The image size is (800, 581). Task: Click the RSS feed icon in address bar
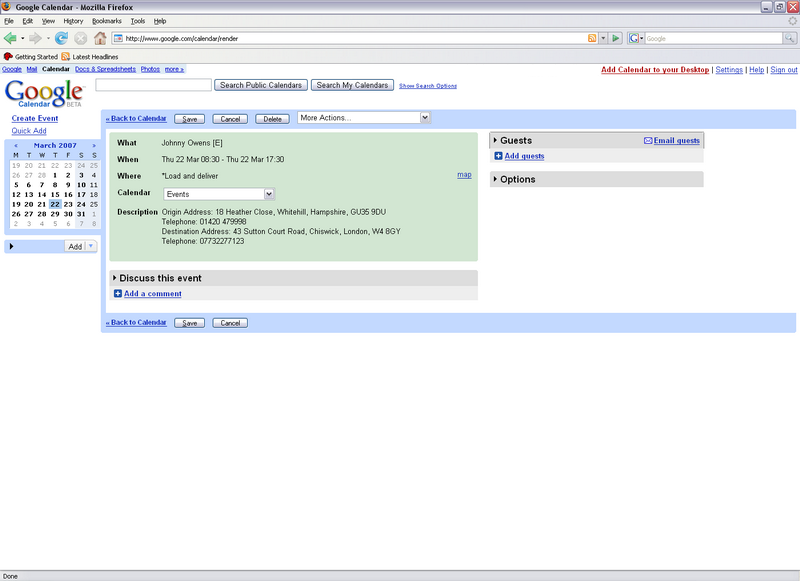(592, 38)
